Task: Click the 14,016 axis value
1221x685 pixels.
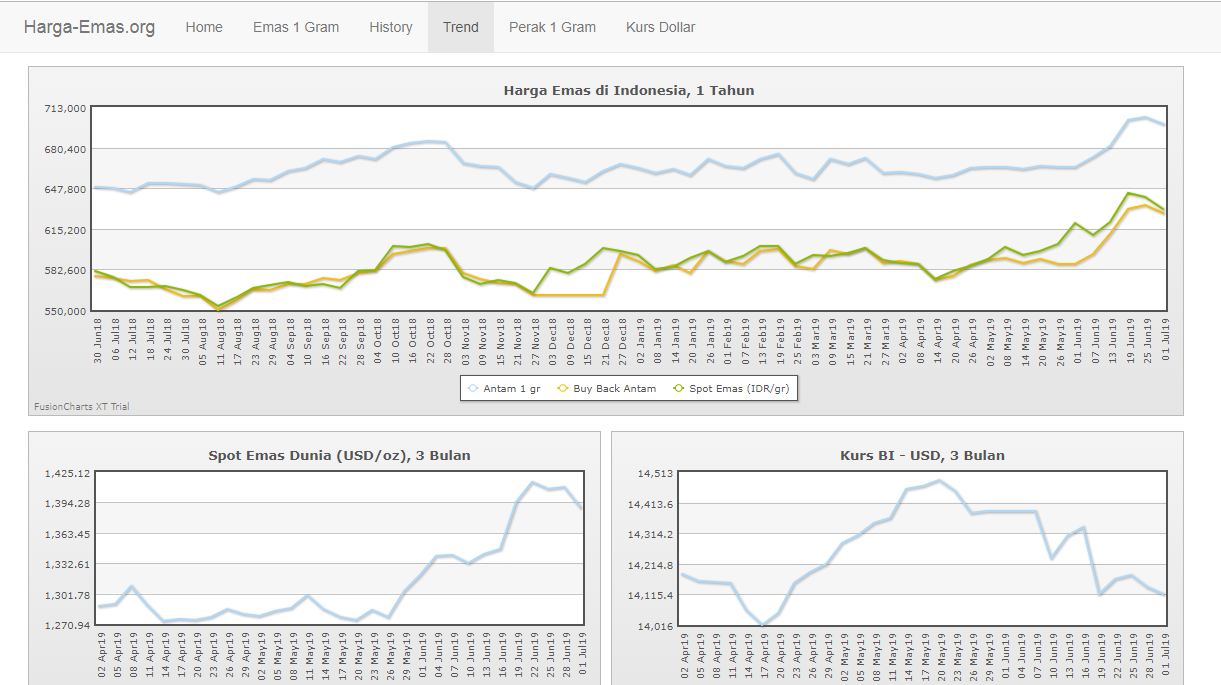Action: pyautogui.click(x=657, y=626)
